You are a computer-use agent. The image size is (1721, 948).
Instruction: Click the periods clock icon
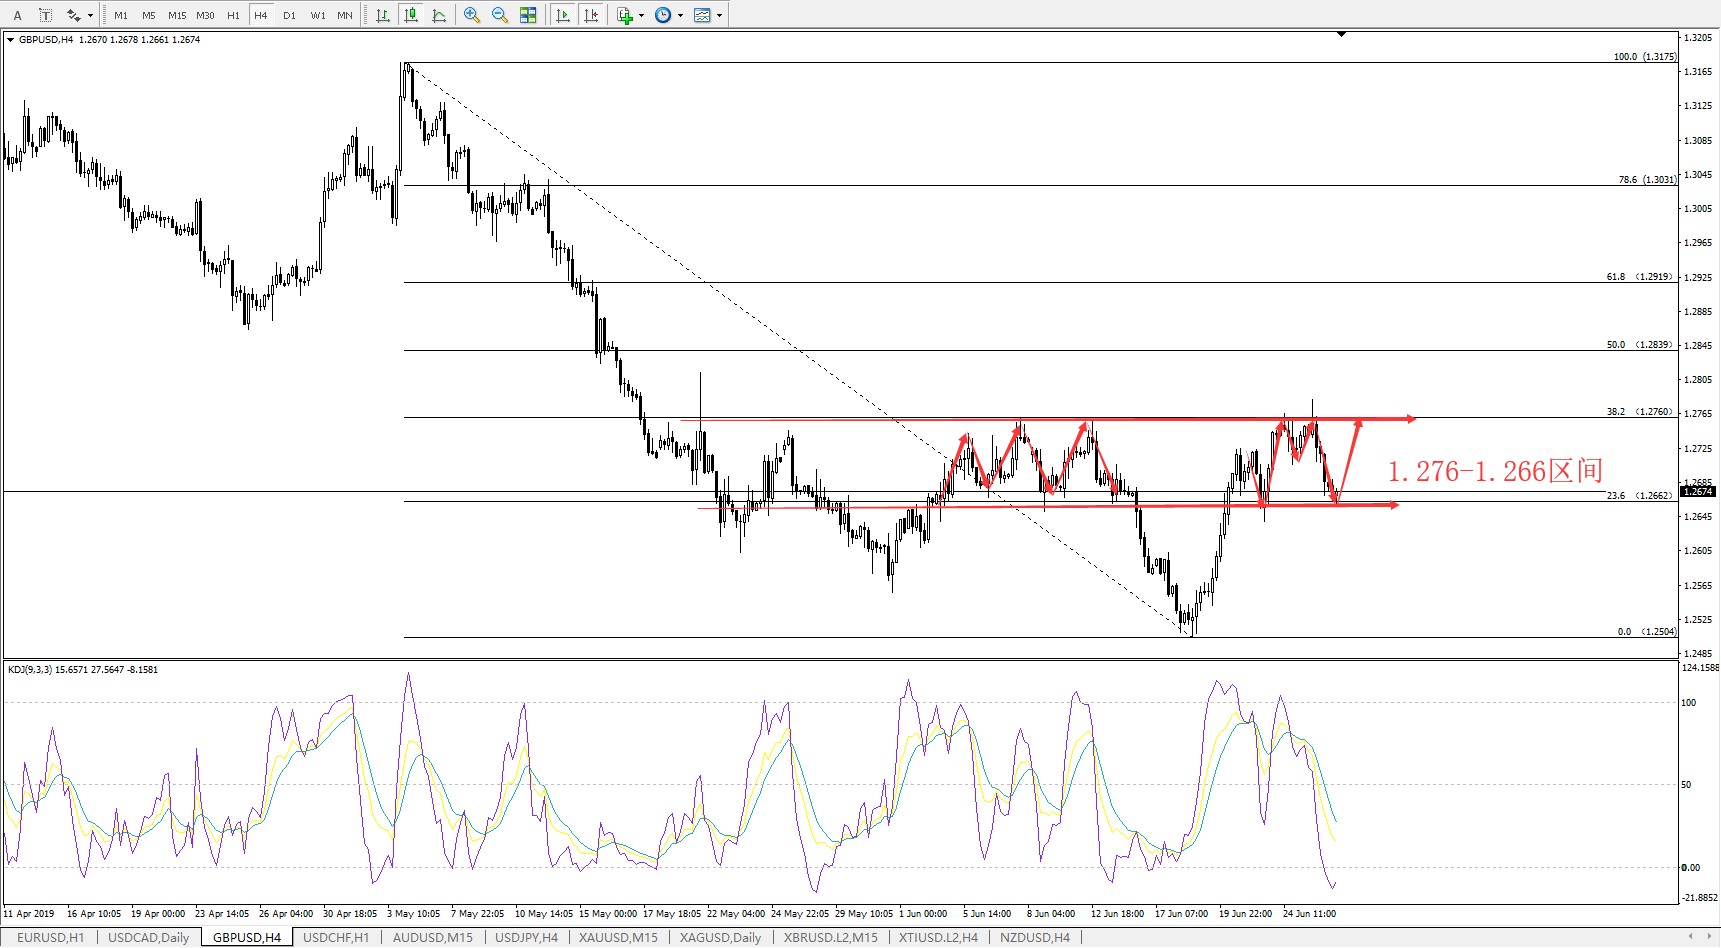point(663,15)
